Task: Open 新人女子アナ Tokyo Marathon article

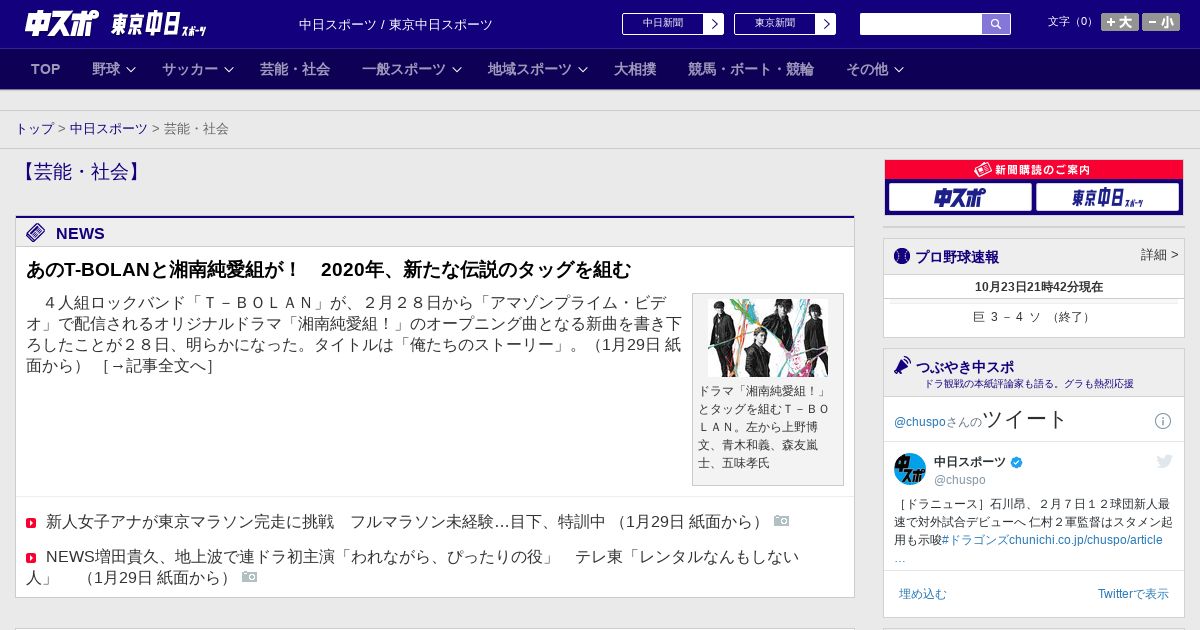Action: [406, 522]
